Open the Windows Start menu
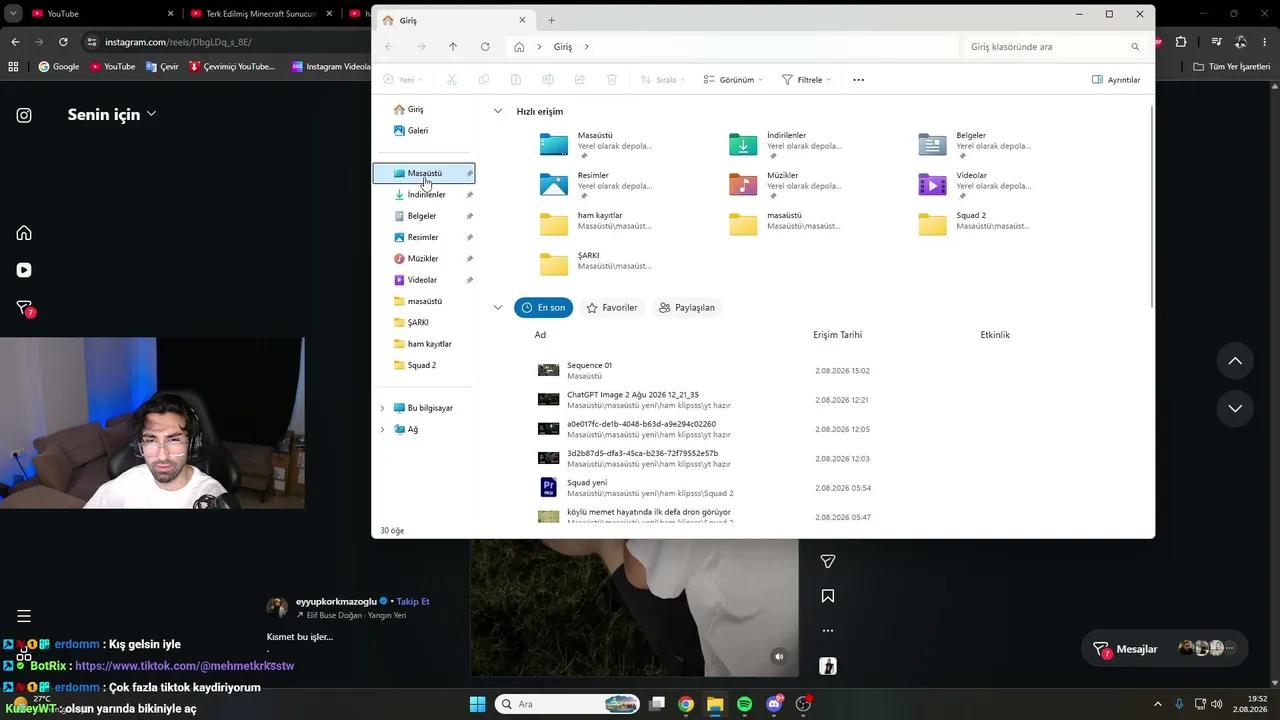This screenshot has height=720, width=1280. [477, 704]
